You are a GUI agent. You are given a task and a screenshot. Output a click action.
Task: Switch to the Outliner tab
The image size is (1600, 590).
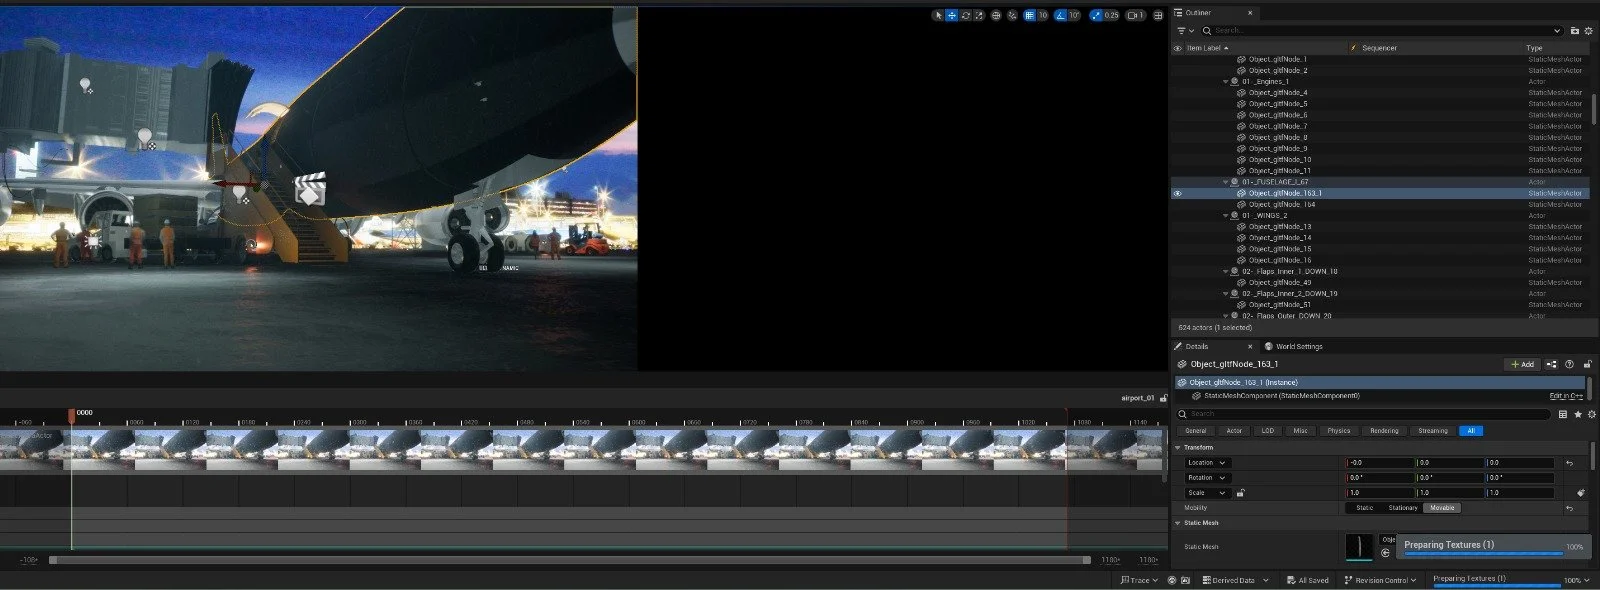click(1198, 13)
